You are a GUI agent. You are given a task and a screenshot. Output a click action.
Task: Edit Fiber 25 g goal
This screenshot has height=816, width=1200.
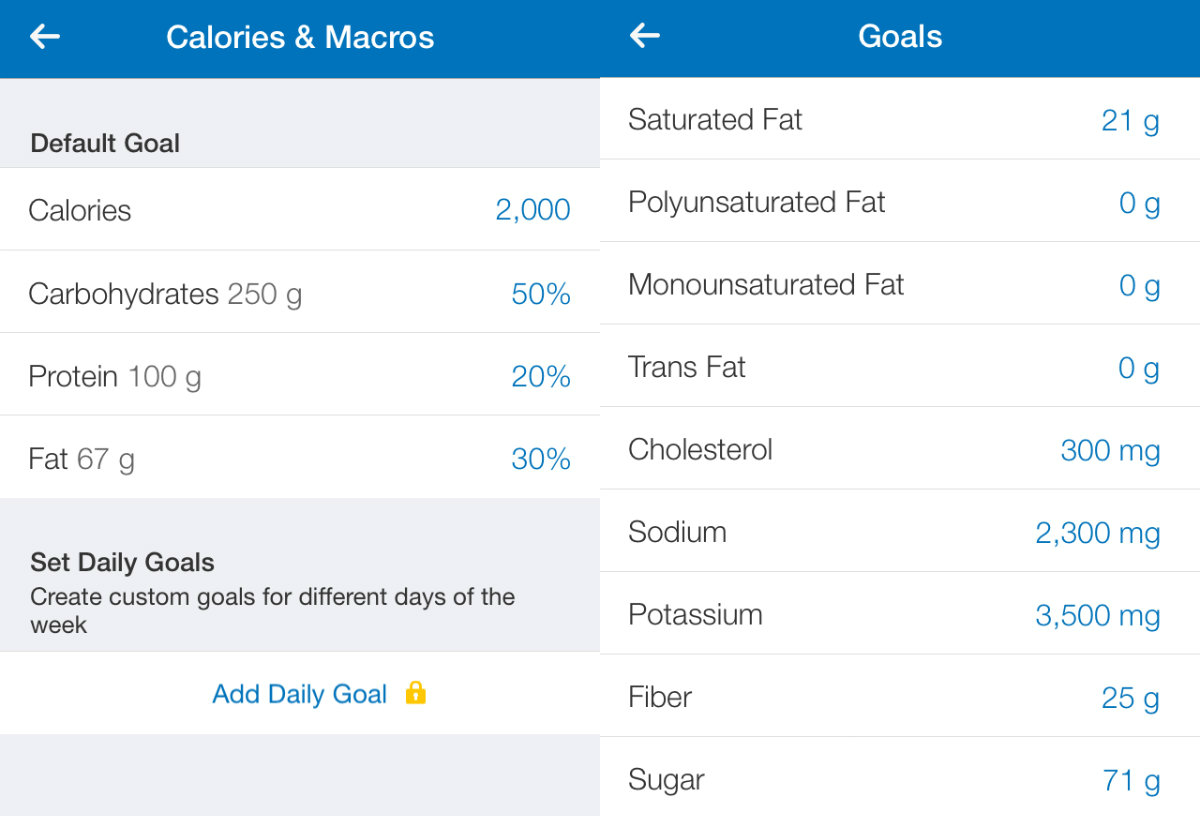tap(1130, 698)
